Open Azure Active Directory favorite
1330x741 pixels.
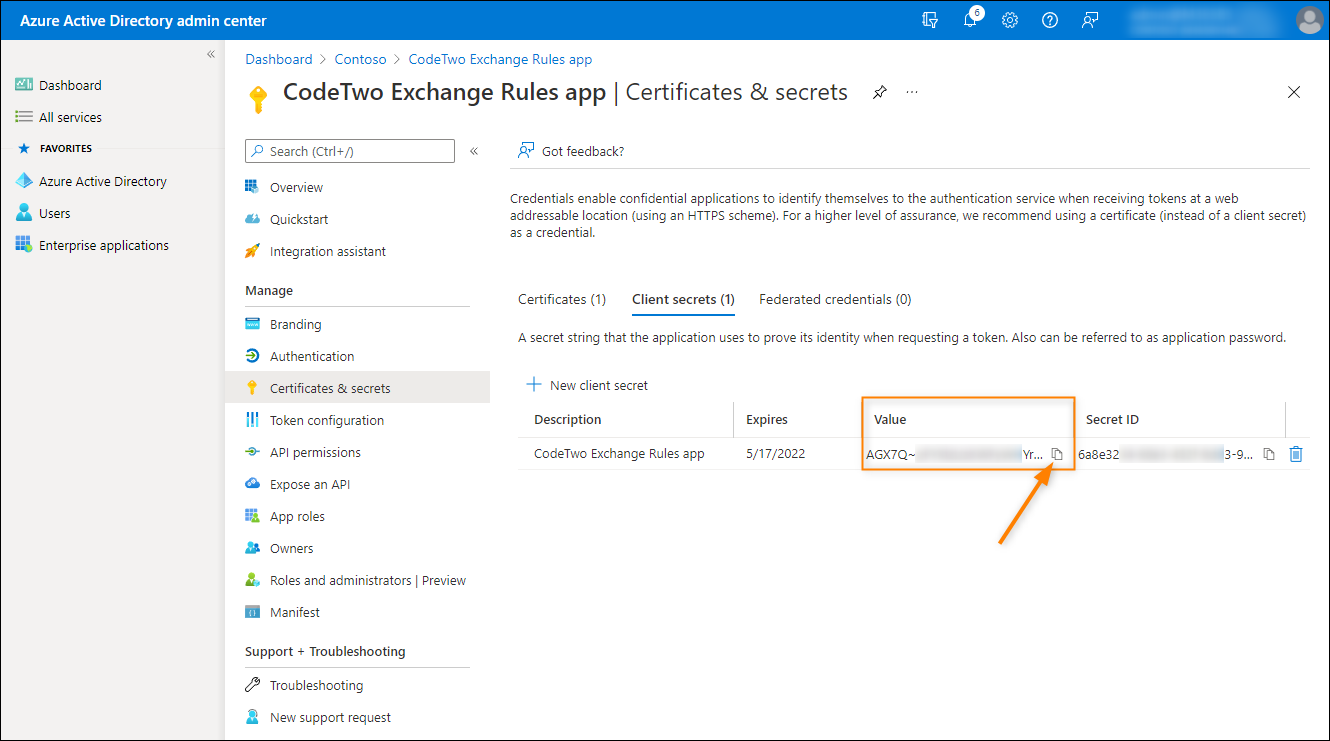tap(91, 181)
